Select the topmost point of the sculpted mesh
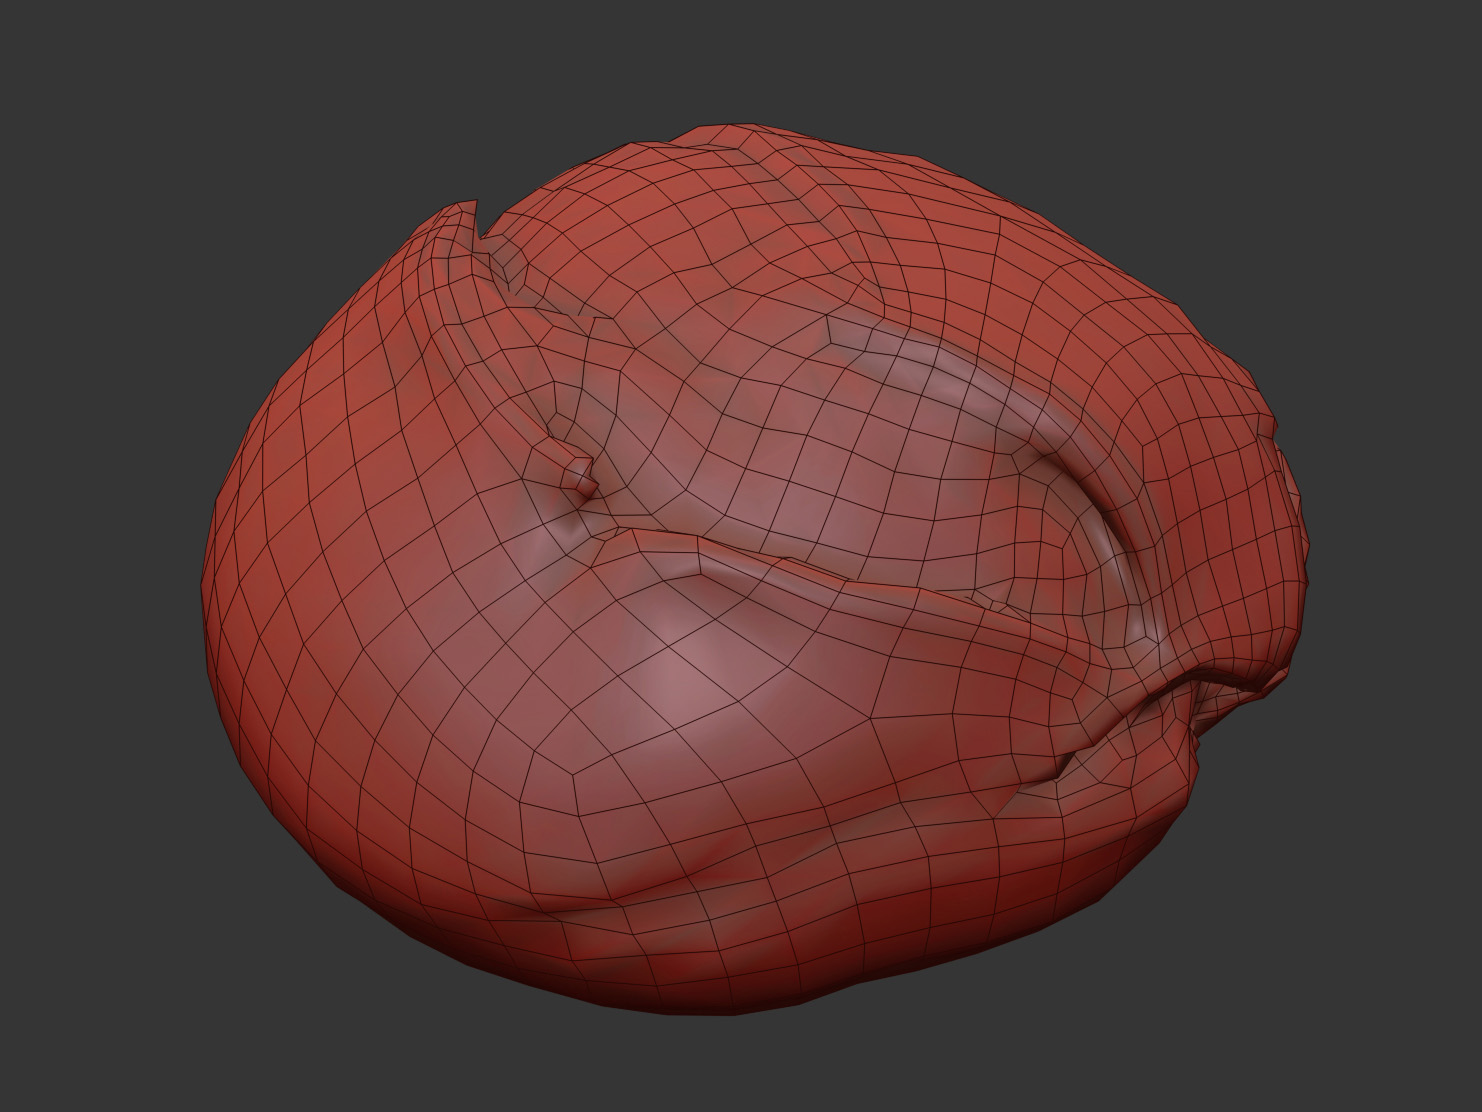Screen dimensions: 1482x1112 (x=712, y=128)
